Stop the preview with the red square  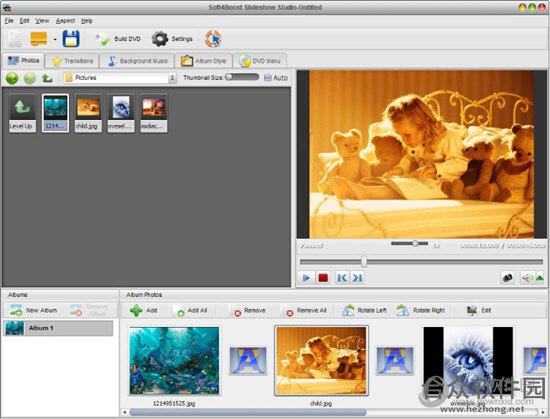click(x=323, y=278)
